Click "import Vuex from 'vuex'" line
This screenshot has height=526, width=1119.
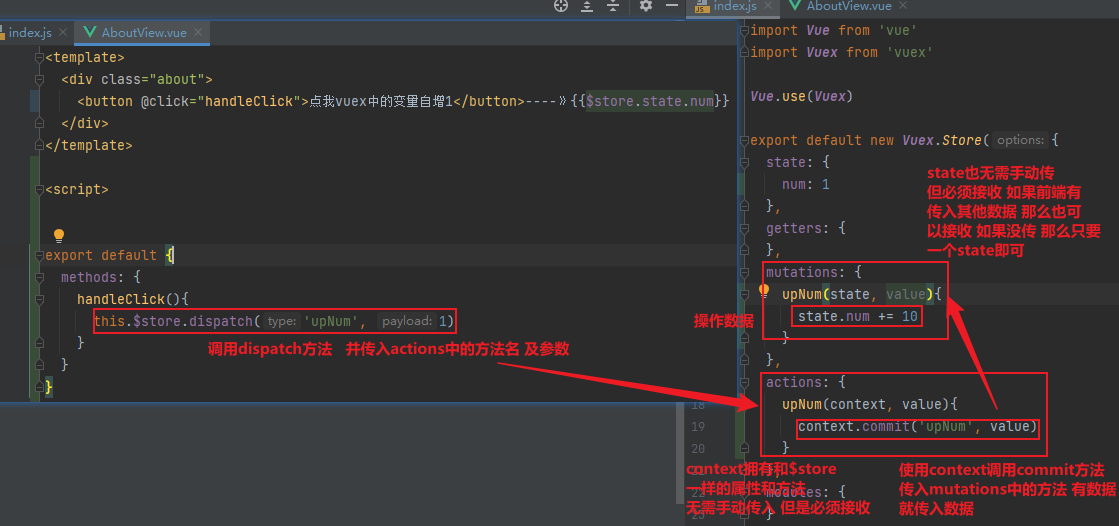pos(842,52)
